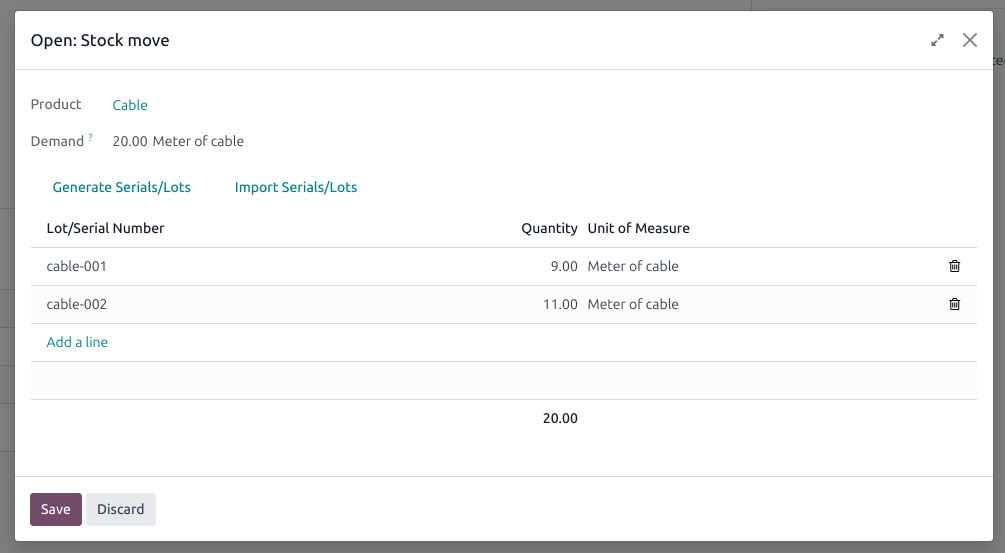Viewport: 1005px width, 553px height.
Task: Expand the dialog to full screen
Action: (x=937, y=40)
